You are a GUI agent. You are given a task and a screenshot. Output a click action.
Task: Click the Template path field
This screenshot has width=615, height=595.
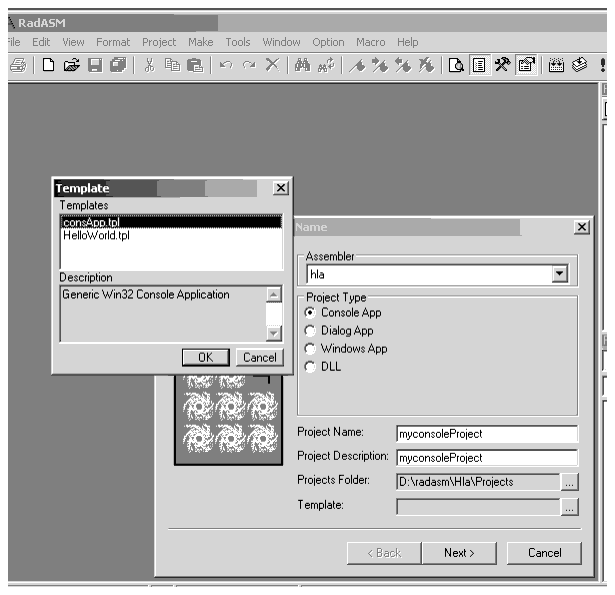click(478, 507)
